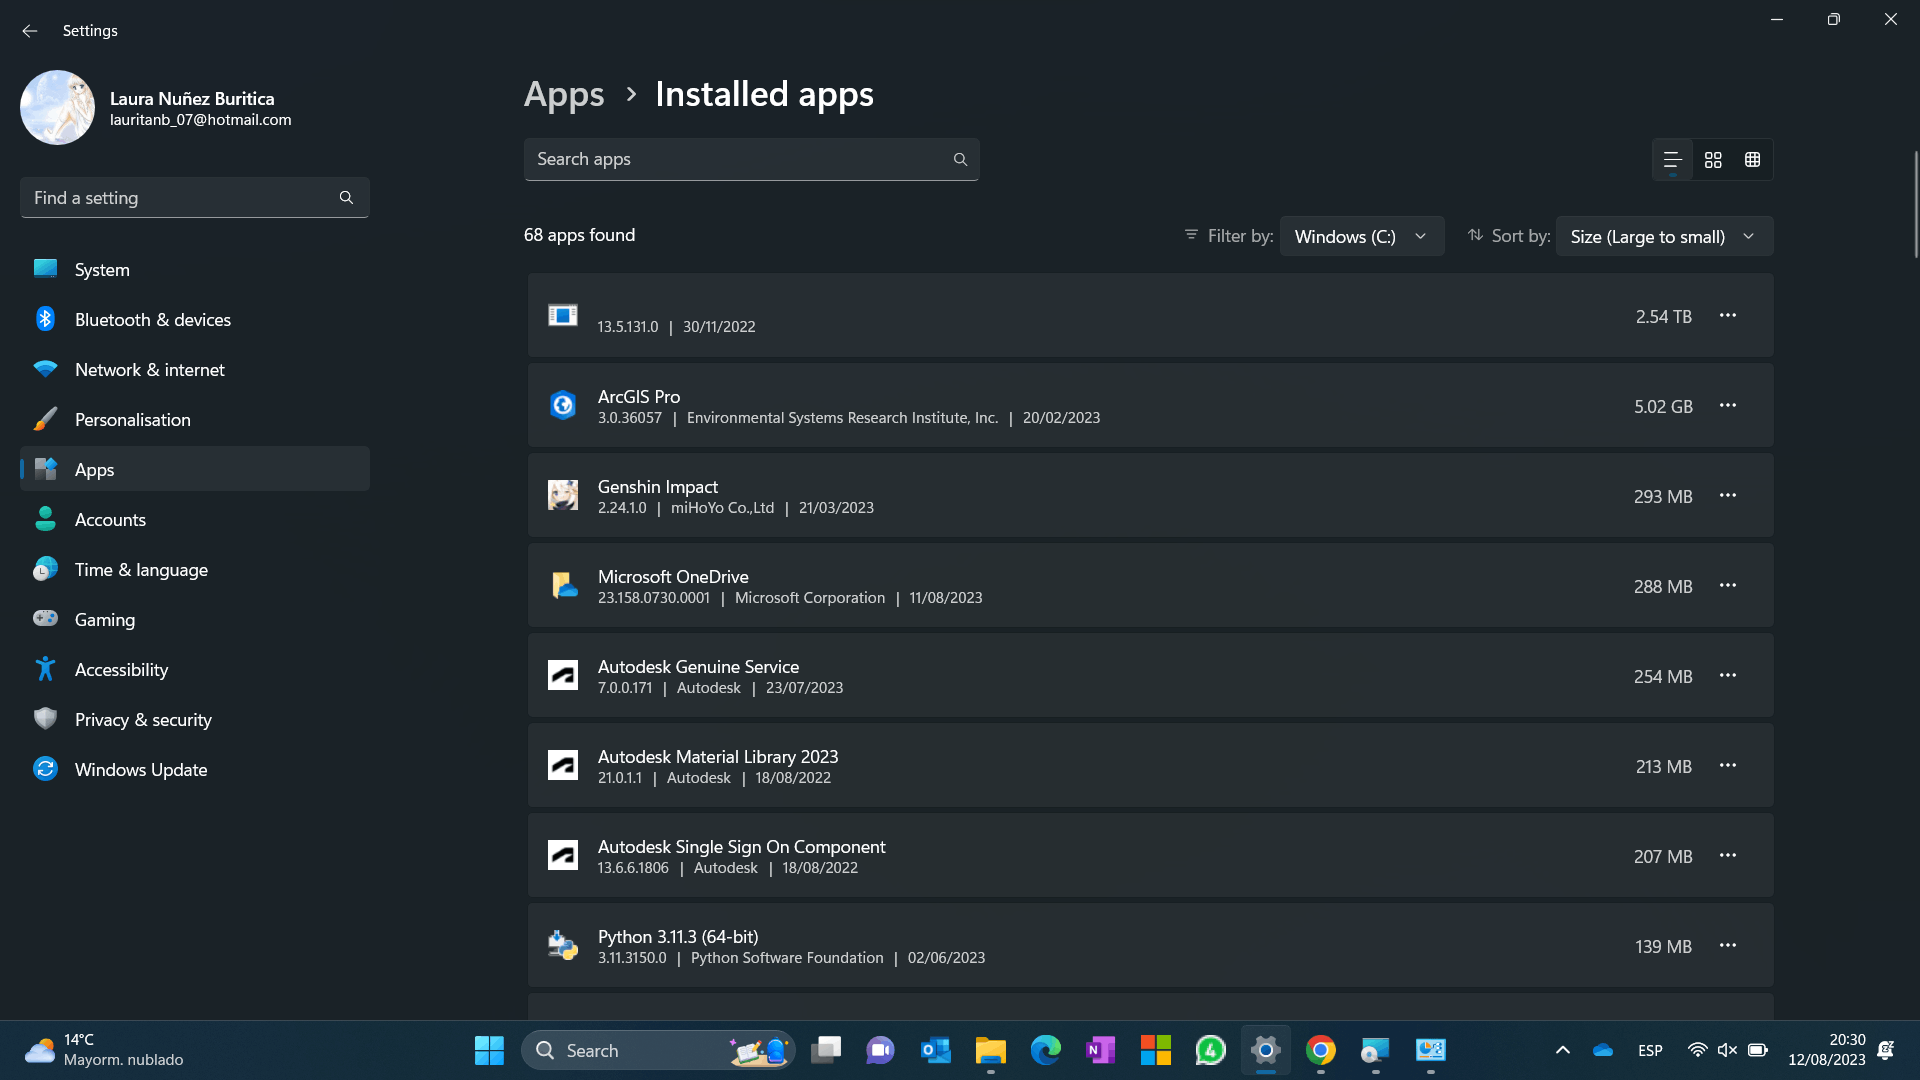Click the back arrow in Settings
The image size is (1920, 1080).
click(x=30, y=31)
